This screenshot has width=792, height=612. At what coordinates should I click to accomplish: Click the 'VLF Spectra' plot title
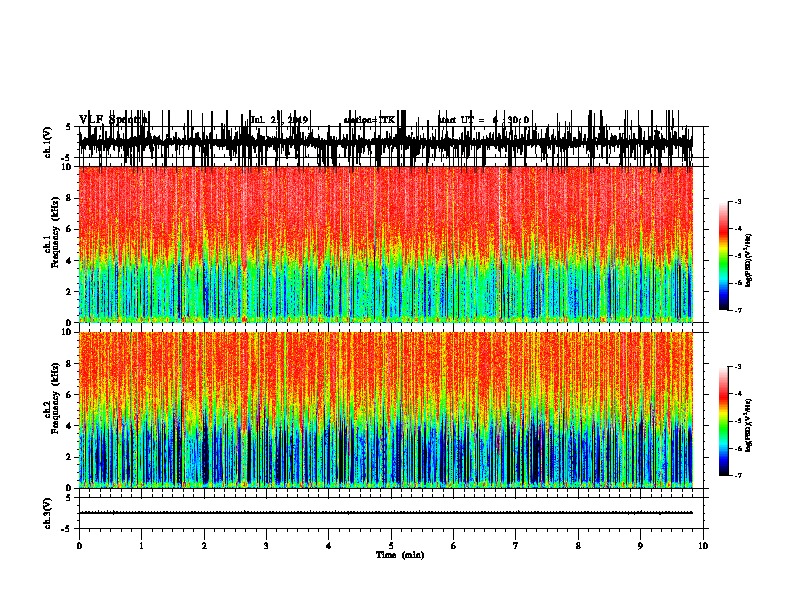(113, 120)
